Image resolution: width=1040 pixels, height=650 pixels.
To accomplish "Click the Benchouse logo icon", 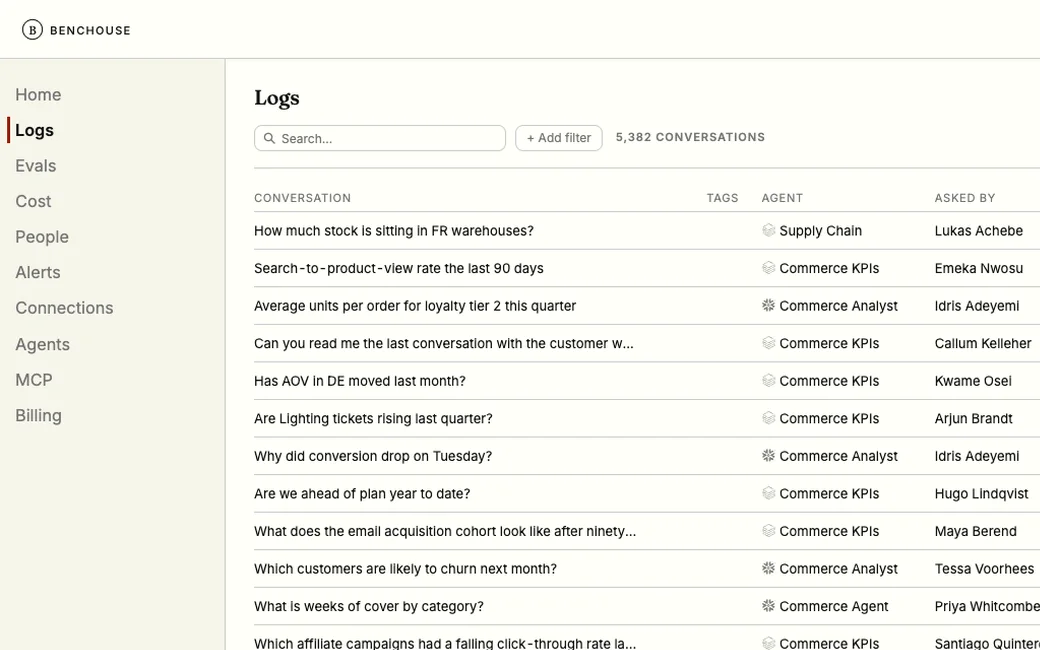I will [32, 30].
